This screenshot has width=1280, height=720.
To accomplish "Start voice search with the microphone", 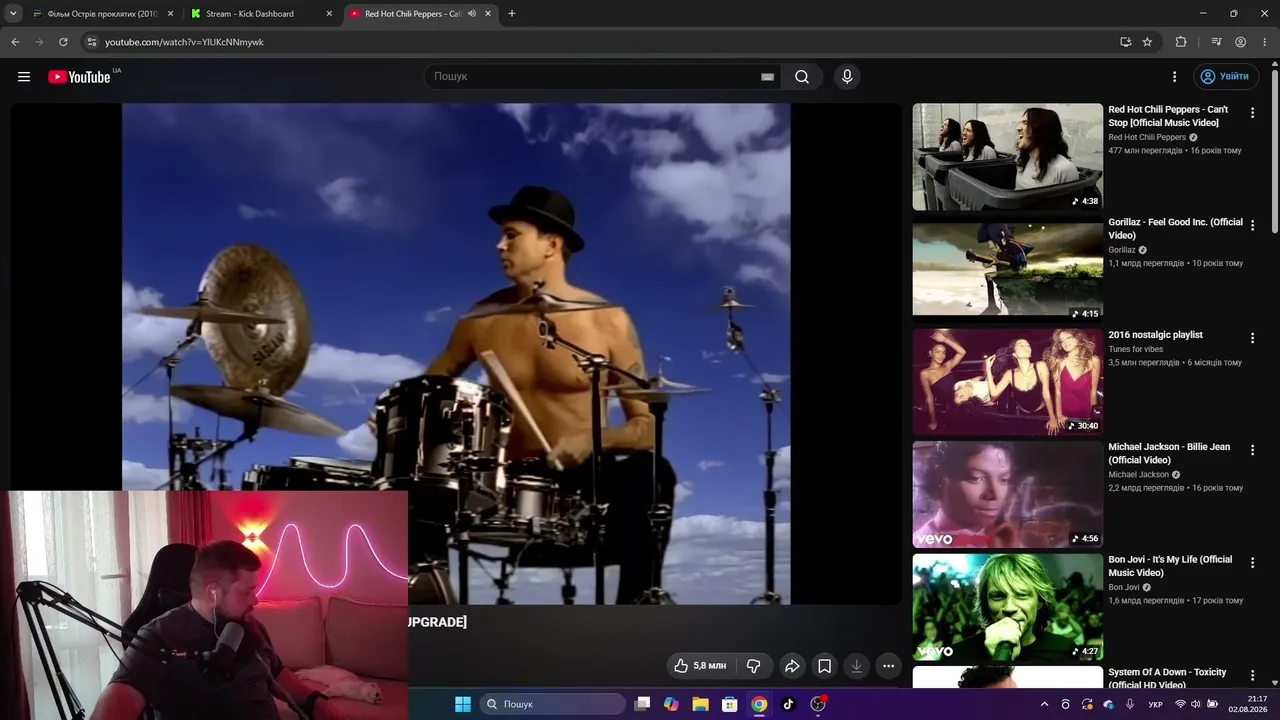I will click(x=847, y=77).
